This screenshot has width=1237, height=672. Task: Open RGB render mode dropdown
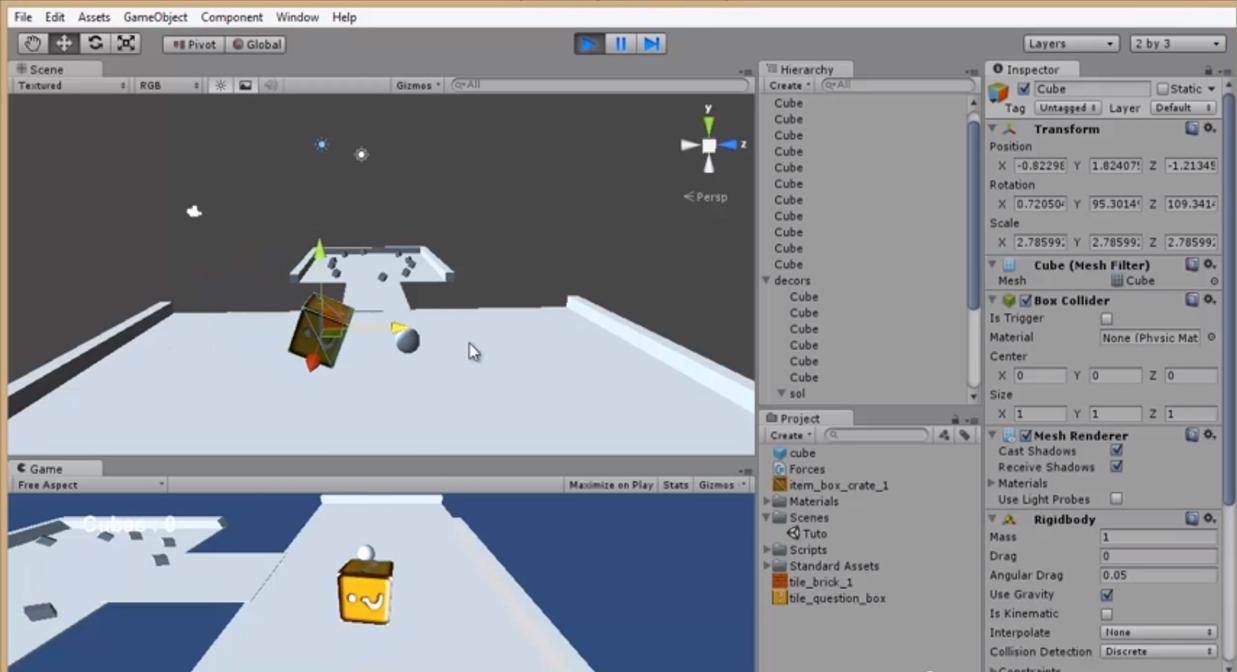pyautogui.click(x=169, y=86)
